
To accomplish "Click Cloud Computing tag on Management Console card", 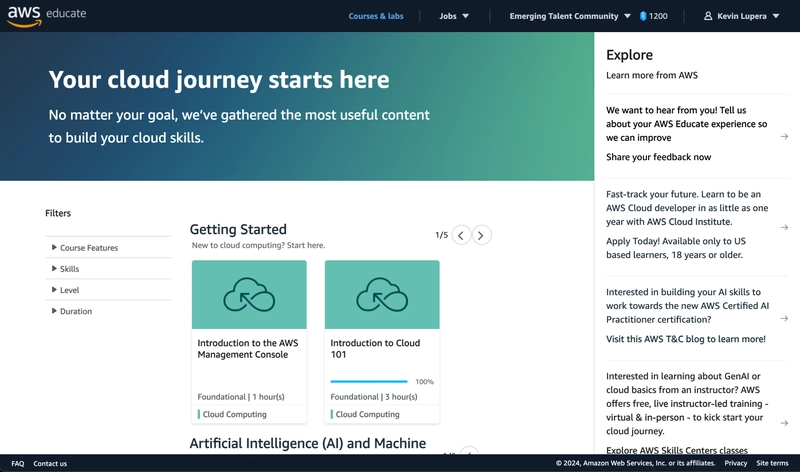I will (234, 414).
